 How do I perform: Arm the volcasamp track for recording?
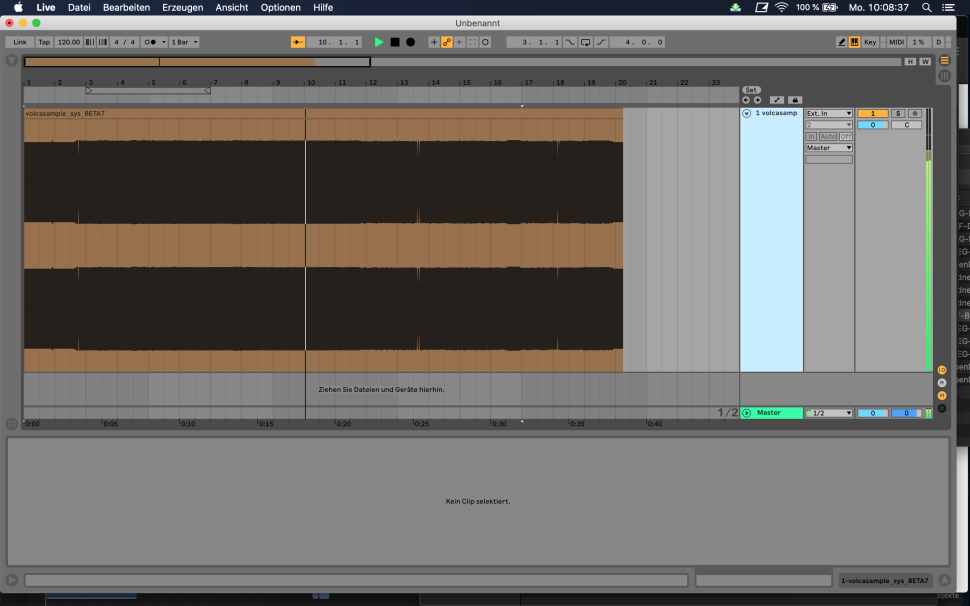[915, 114]
